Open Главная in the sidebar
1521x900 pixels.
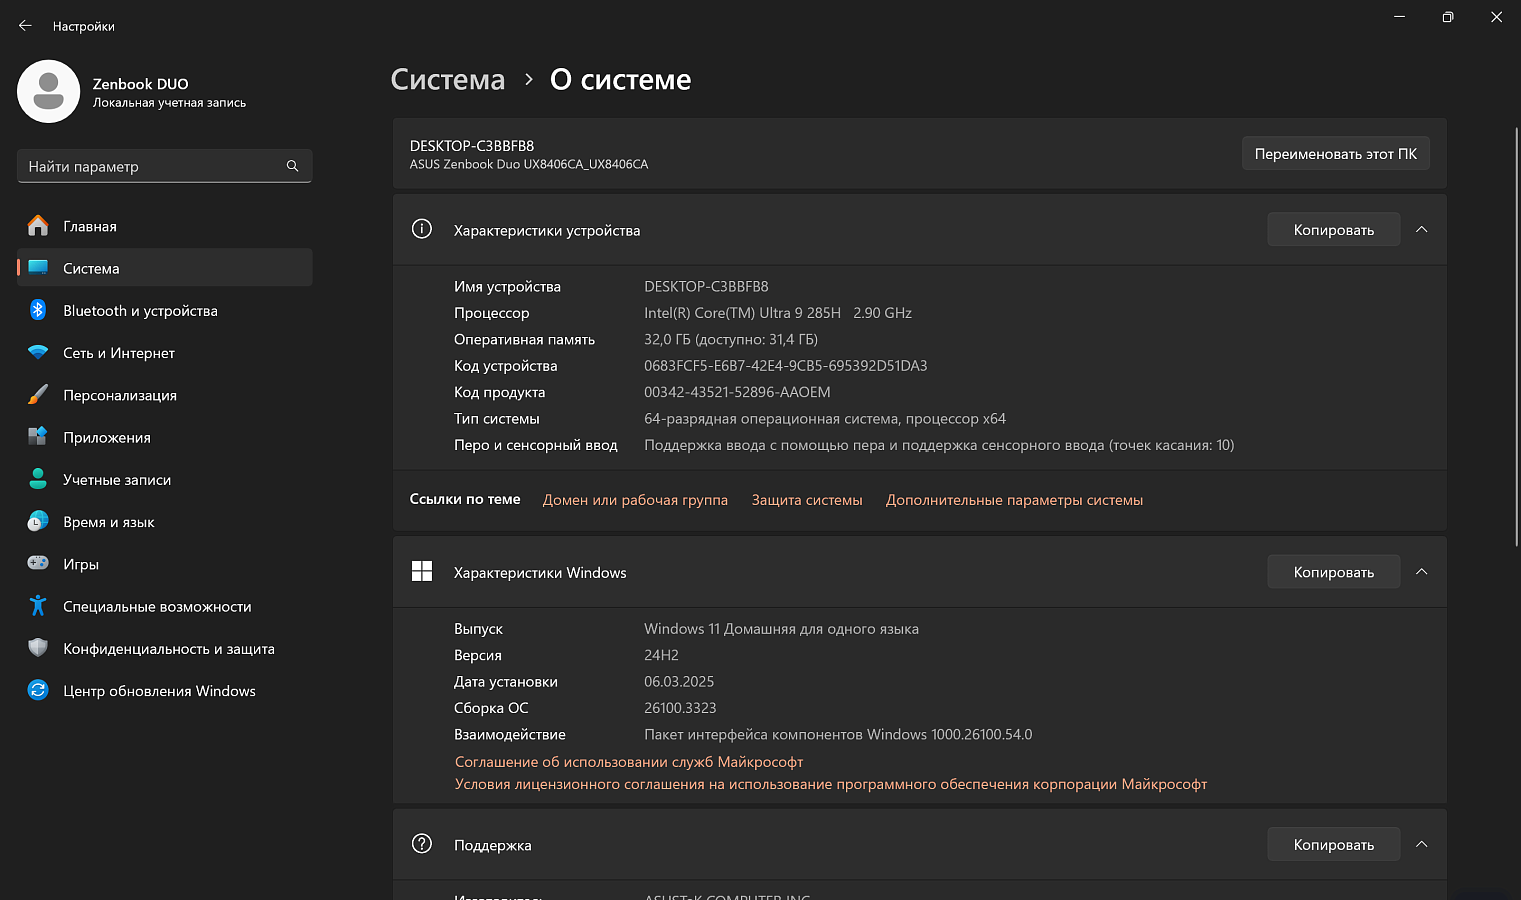click(165, 226)
